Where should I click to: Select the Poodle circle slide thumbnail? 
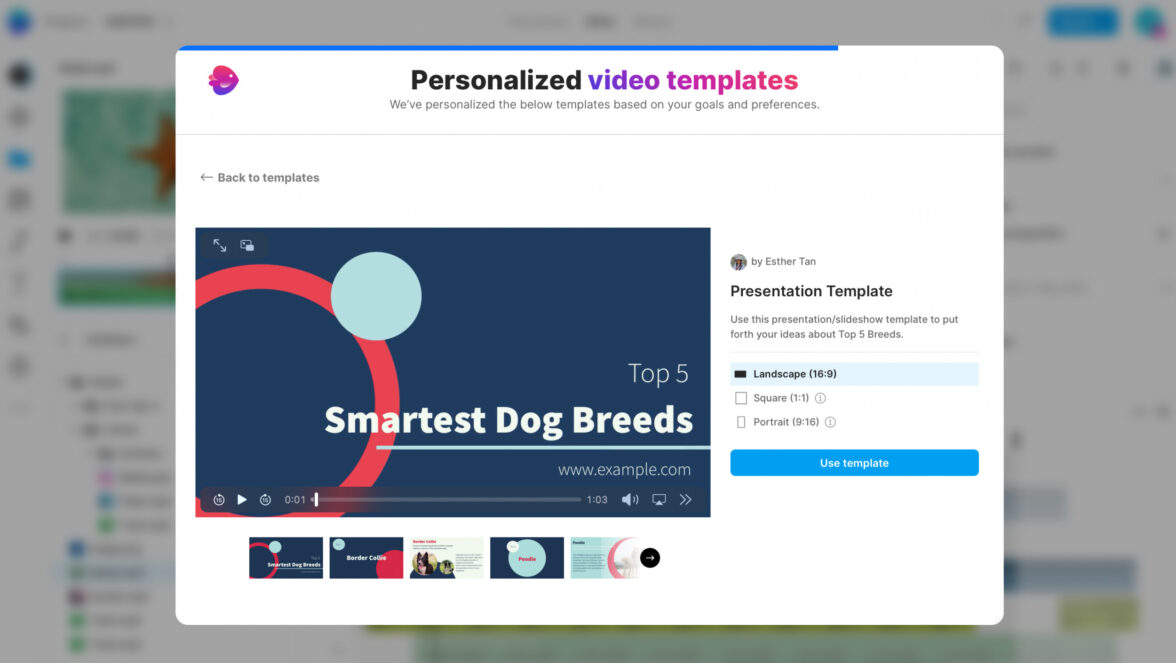coord(526,558)
